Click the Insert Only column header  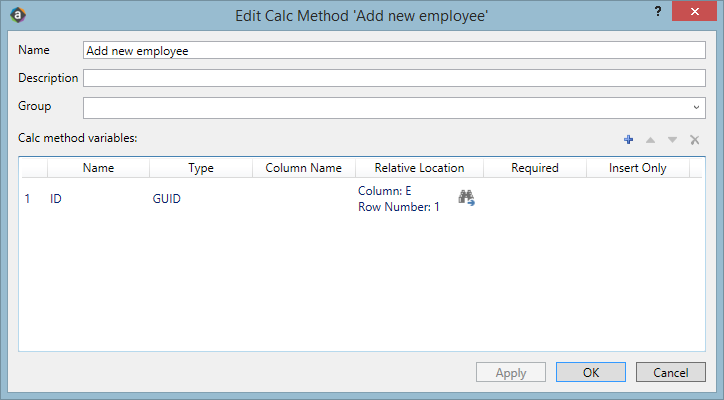pos(637,168)
